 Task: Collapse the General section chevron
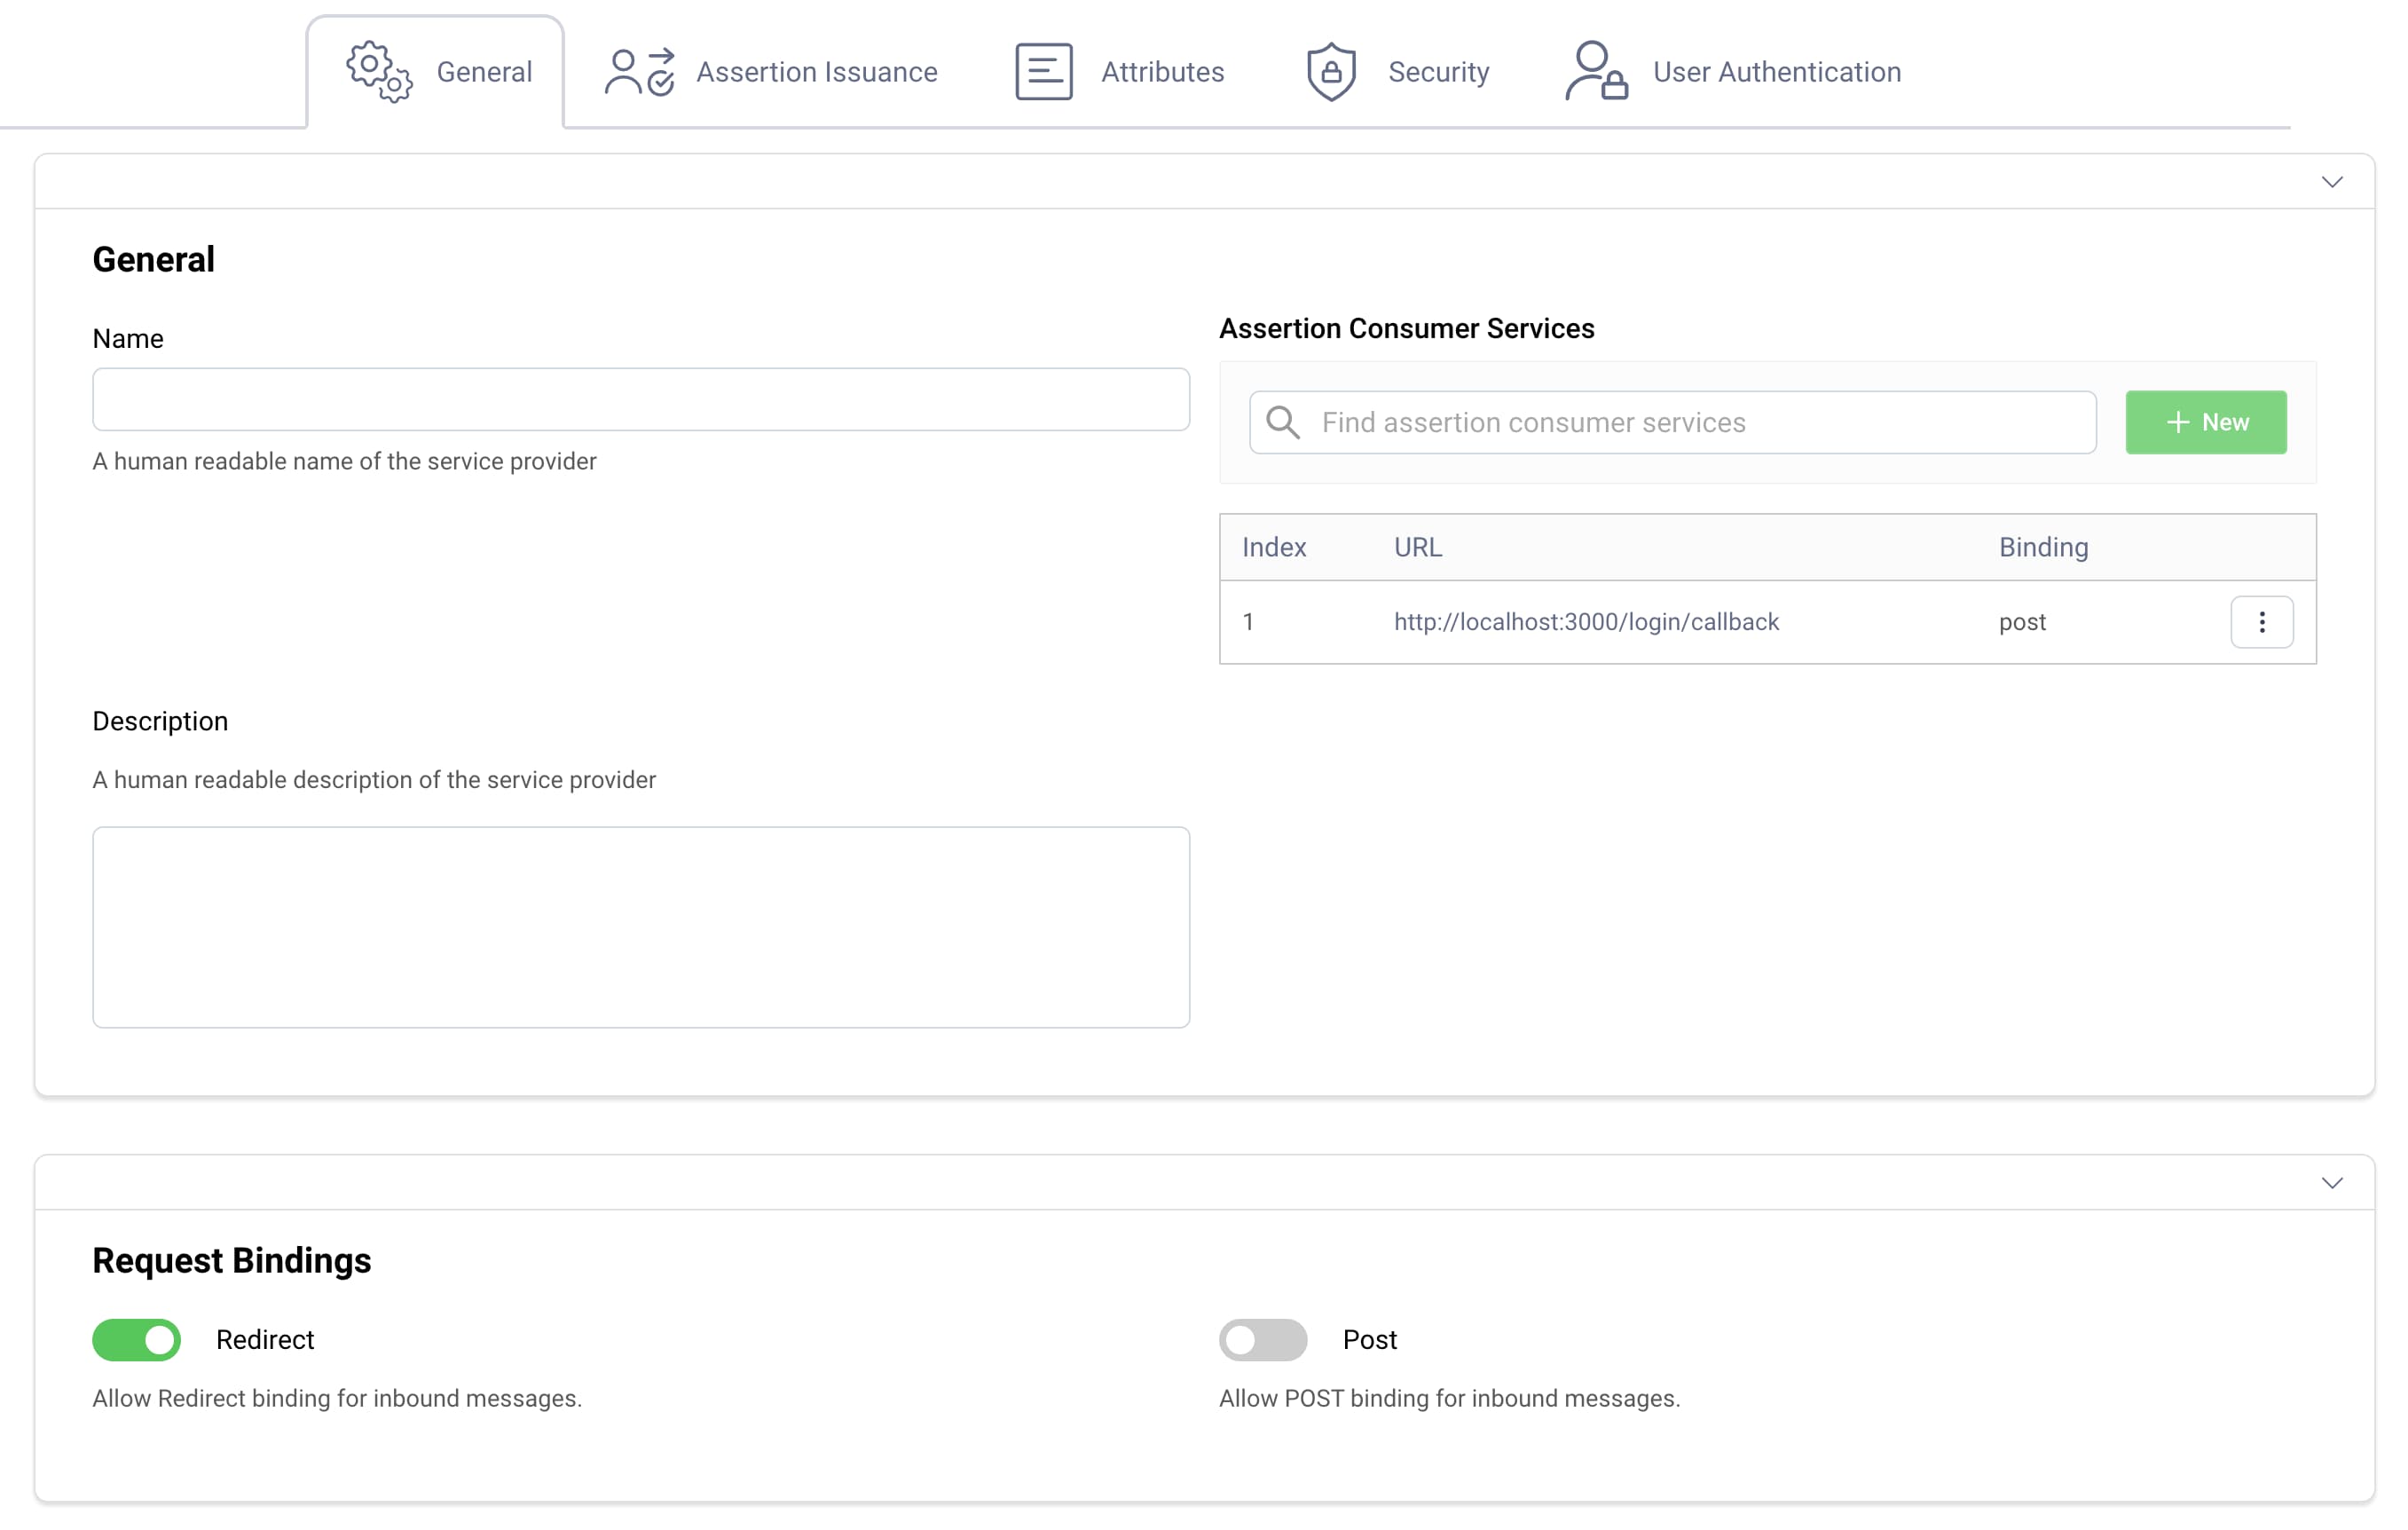(x=2333, y=182)
